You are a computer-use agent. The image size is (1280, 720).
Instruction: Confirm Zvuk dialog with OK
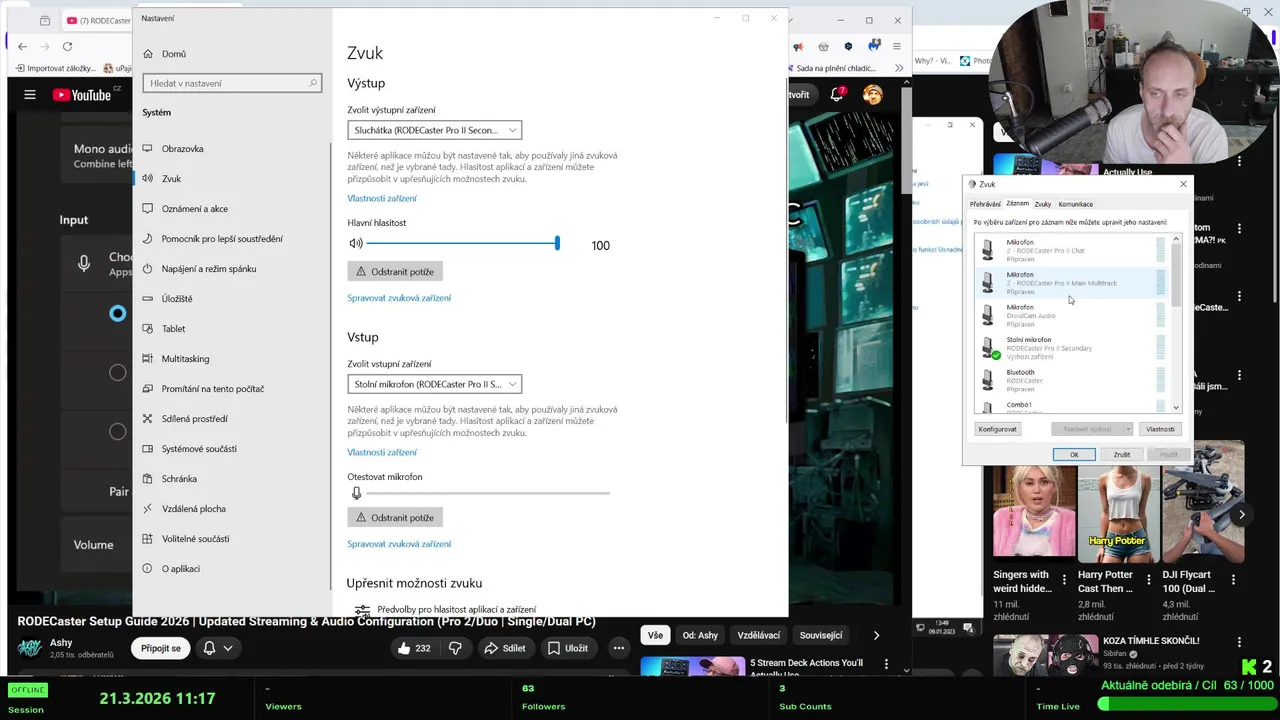coord(1074,455)
